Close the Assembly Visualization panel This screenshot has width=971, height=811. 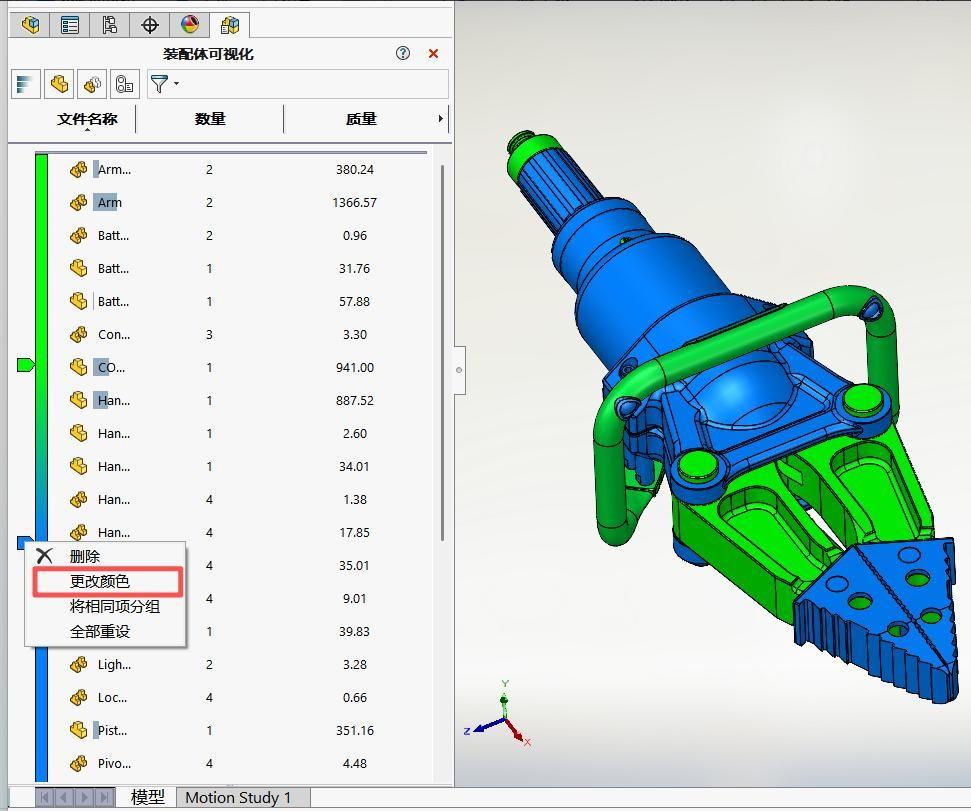pyautogui.click(x=433, y=54)
